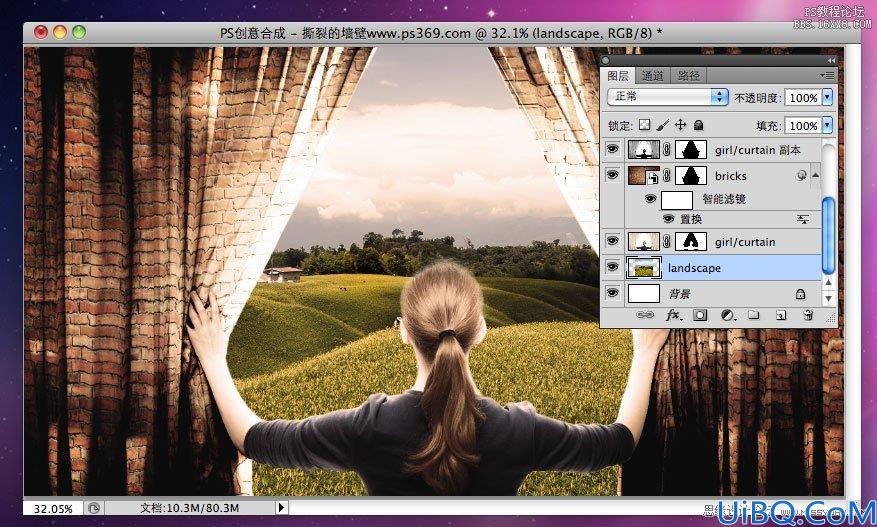The image size is (877, 527).
Task: Collapse bricks layer smart filters arrow
Action: coord(815,176)
